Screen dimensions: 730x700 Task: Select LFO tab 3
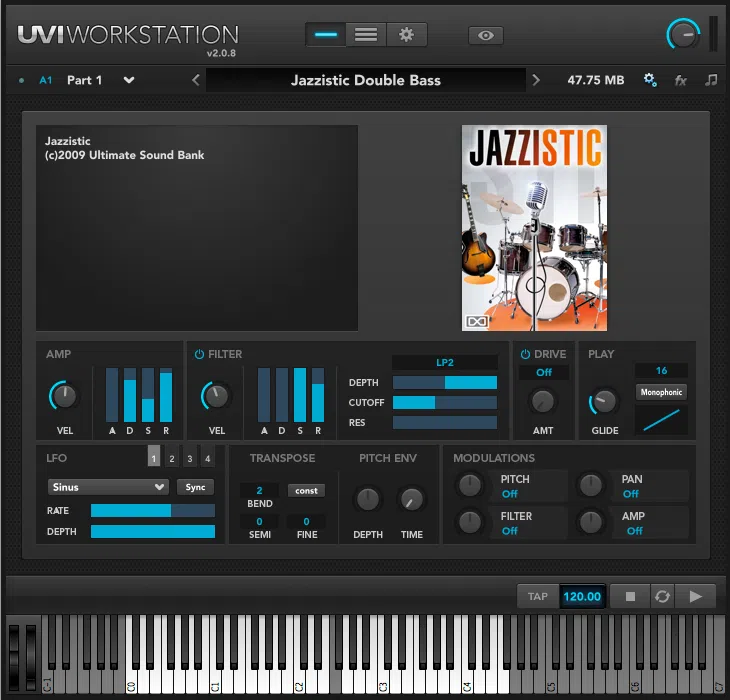tap(190, 456)
